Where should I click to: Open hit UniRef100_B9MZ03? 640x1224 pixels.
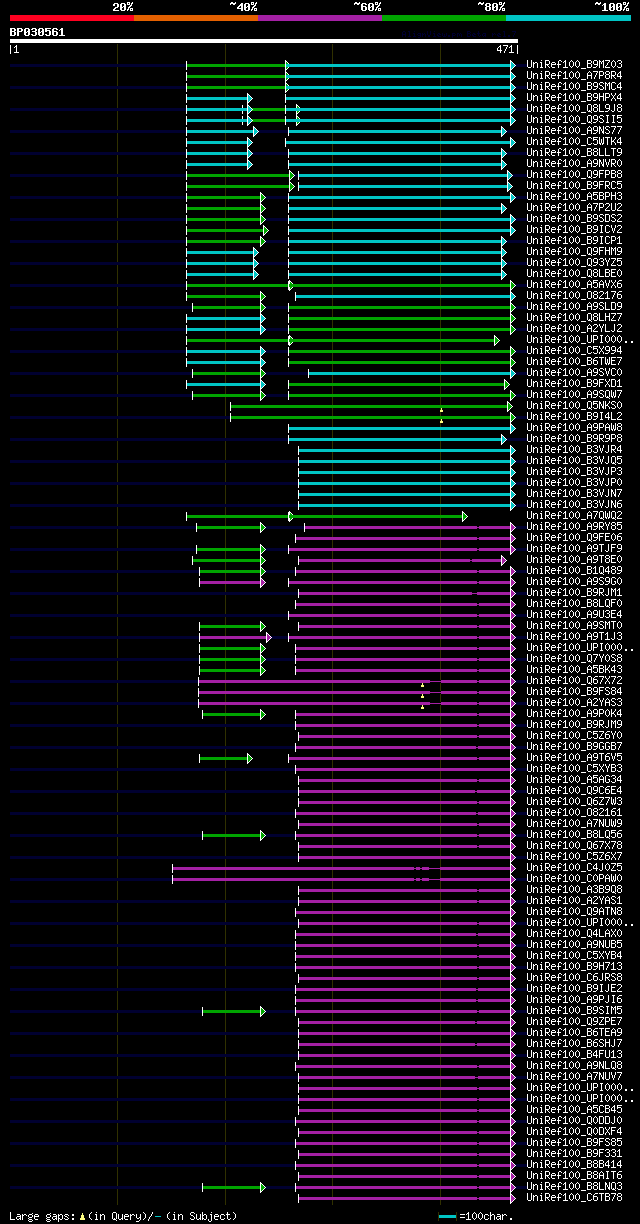tap(574, 65)
